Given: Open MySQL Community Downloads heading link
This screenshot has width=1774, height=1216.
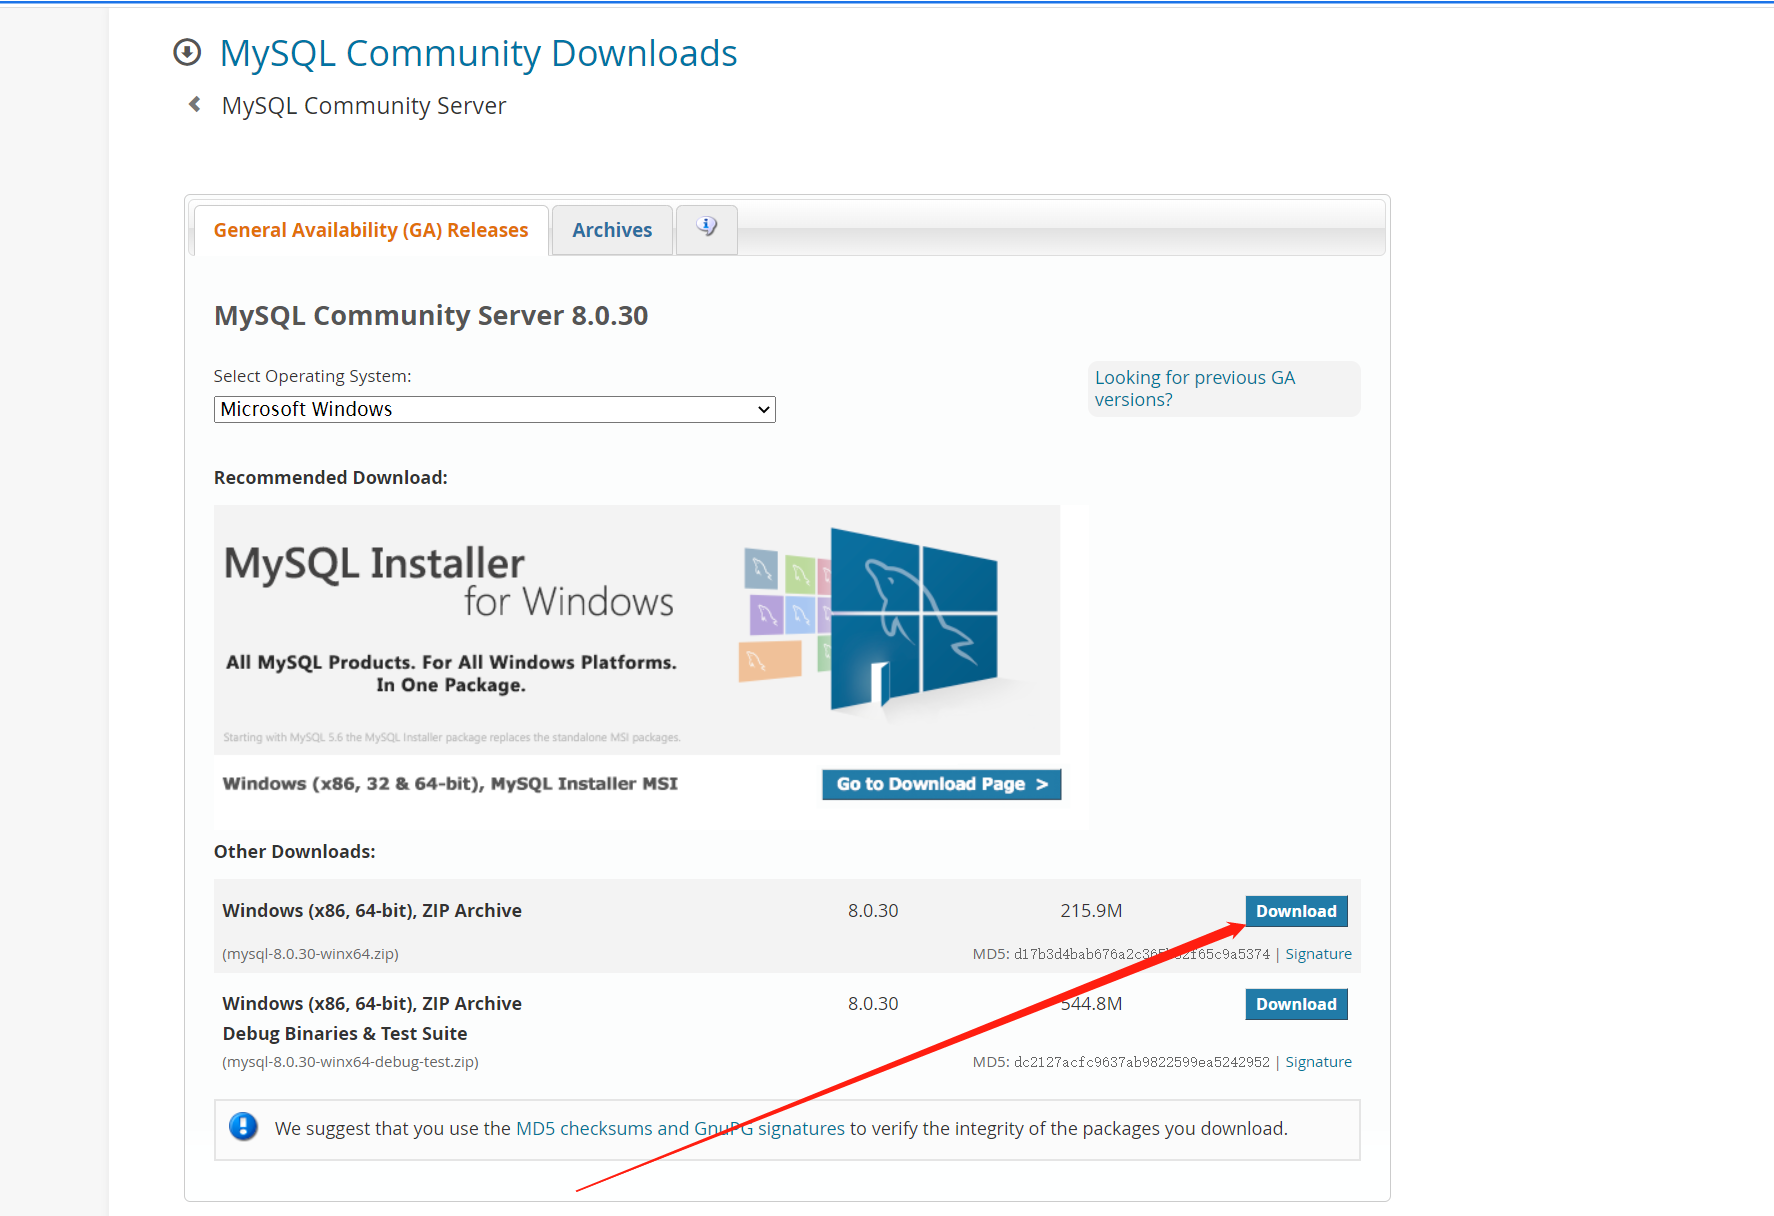Looking at the screenshot, I should 479,53.
